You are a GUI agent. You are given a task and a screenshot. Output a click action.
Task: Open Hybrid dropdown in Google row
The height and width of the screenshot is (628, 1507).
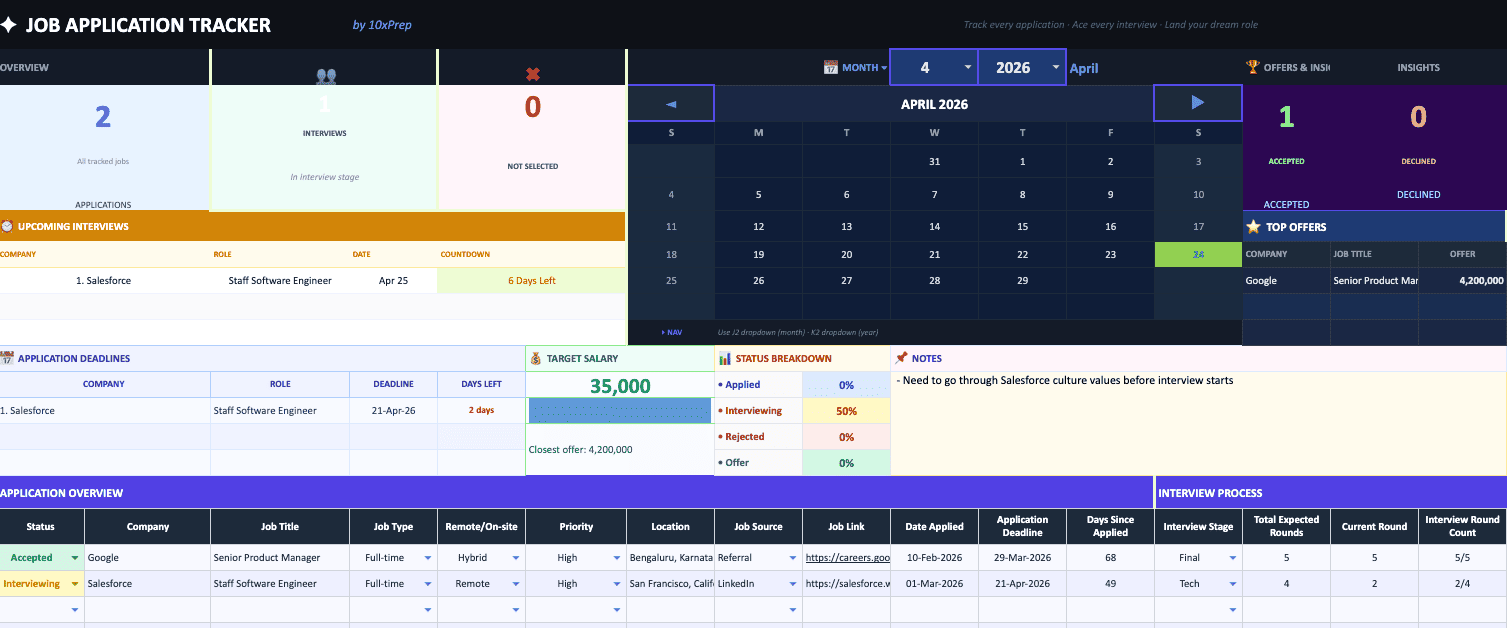(x=516, y=558)
